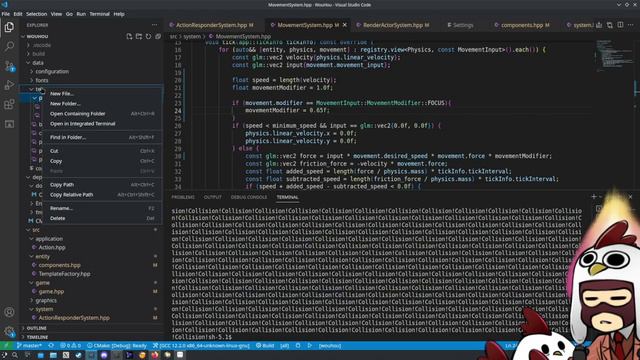Close the MovementSystem.hpp tab

tap(344, 25)
